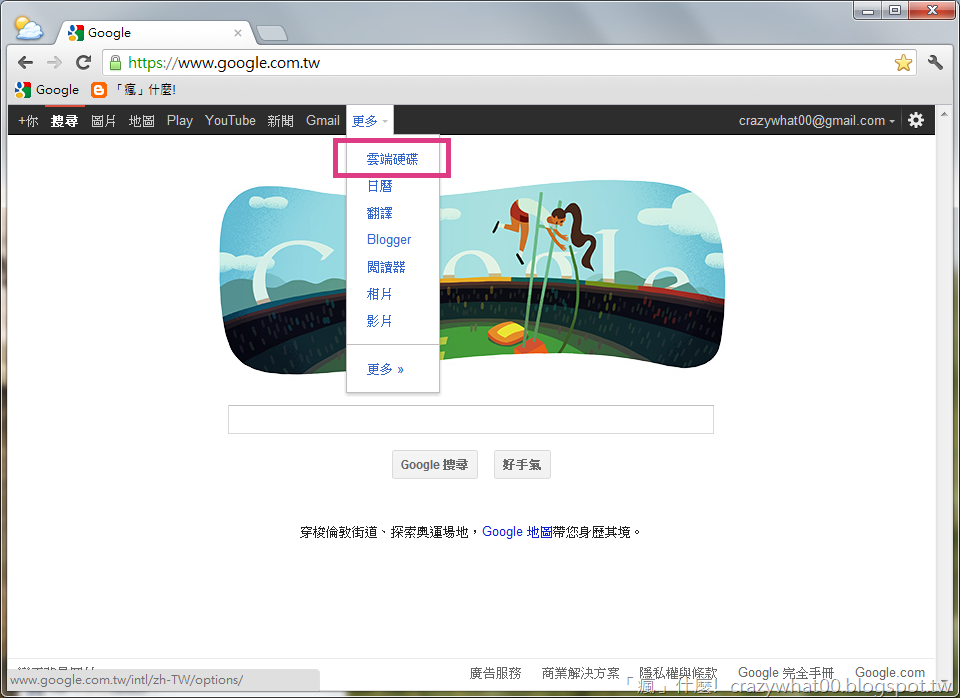Click the green padlock security icon
960x700 pixels.
[115, 62]
